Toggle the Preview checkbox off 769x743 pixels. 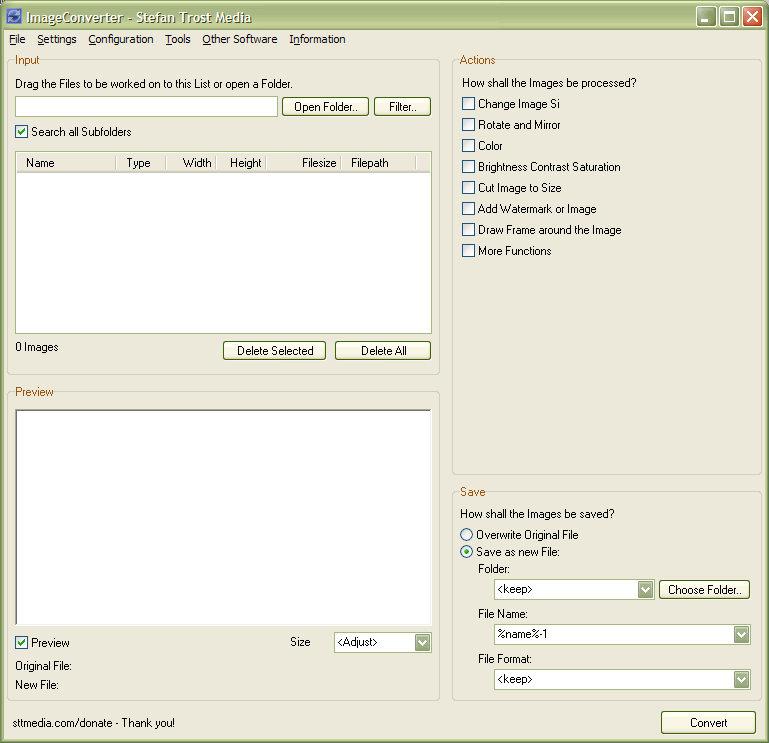22,643
